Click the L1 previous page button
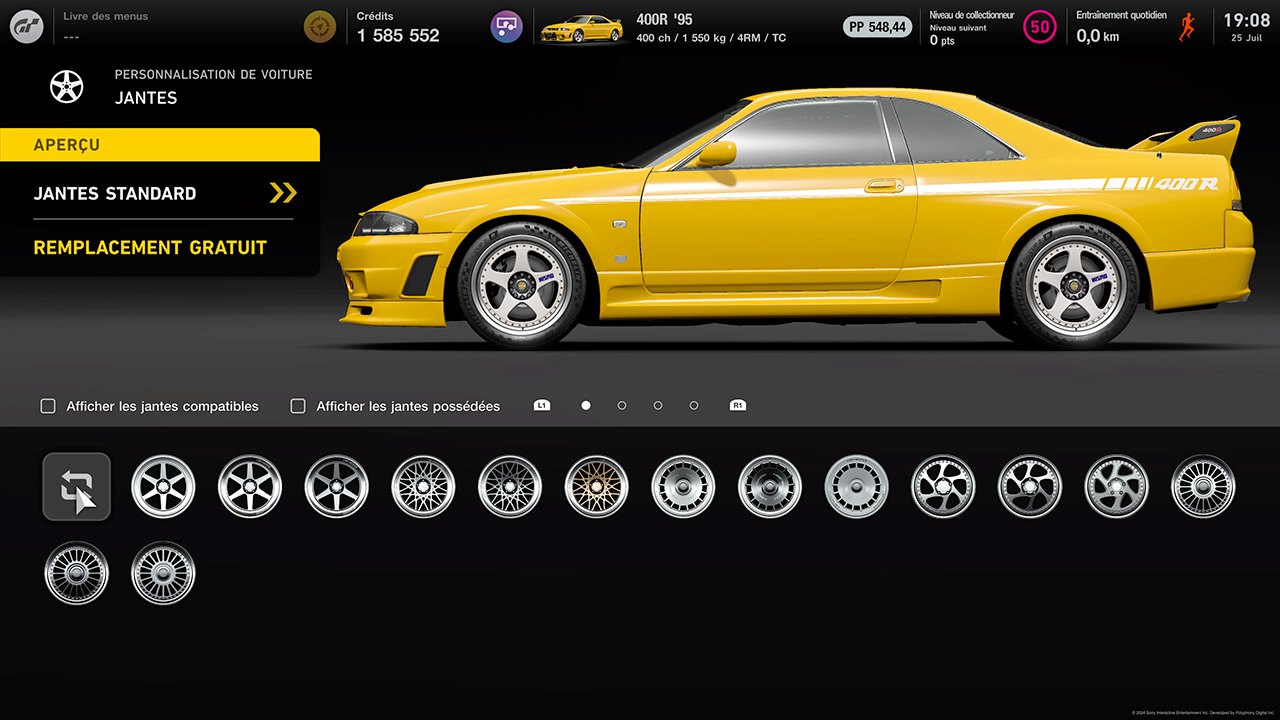The image size is (1280, 720). (542, 406)
